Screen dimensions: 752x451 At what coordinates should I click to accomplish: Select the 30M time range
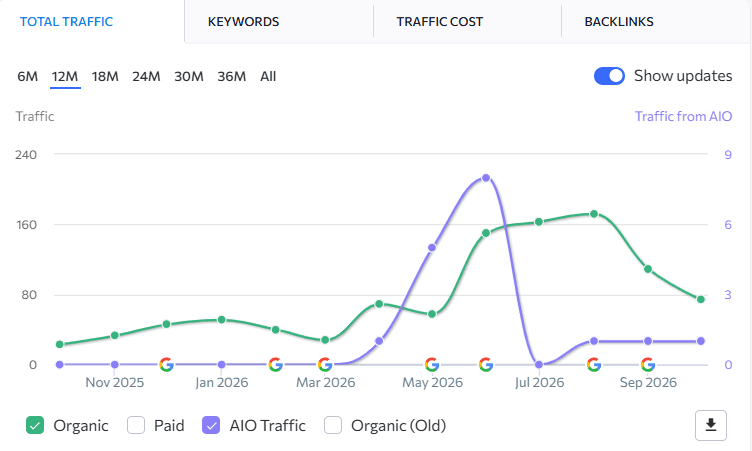click(x=189, y=76)
